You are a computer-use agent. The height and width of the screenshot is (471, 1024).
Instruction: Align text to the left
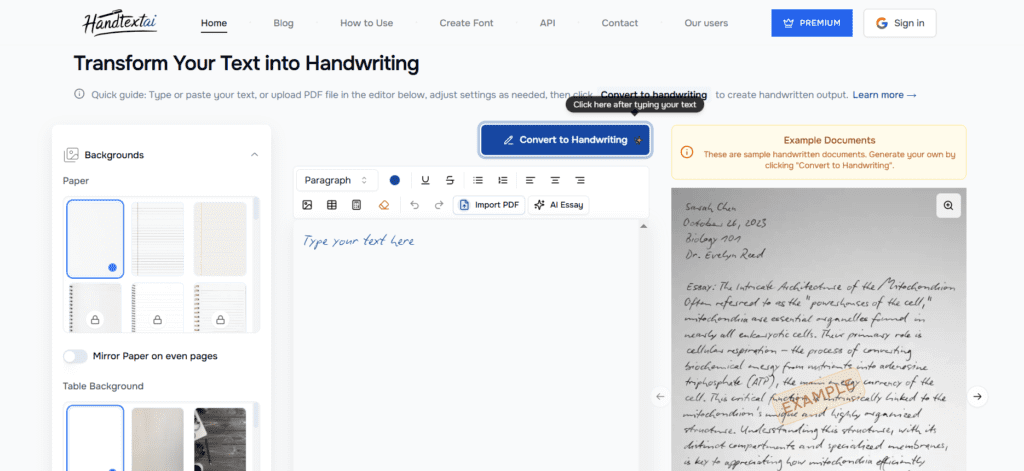(530, 180)
